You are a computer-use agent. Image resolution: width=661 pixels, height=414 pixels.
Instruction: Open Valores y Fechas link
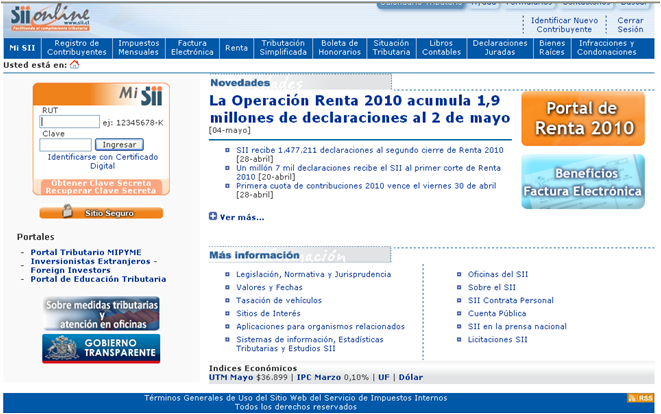pyautogui.click(x=269, y=288)
